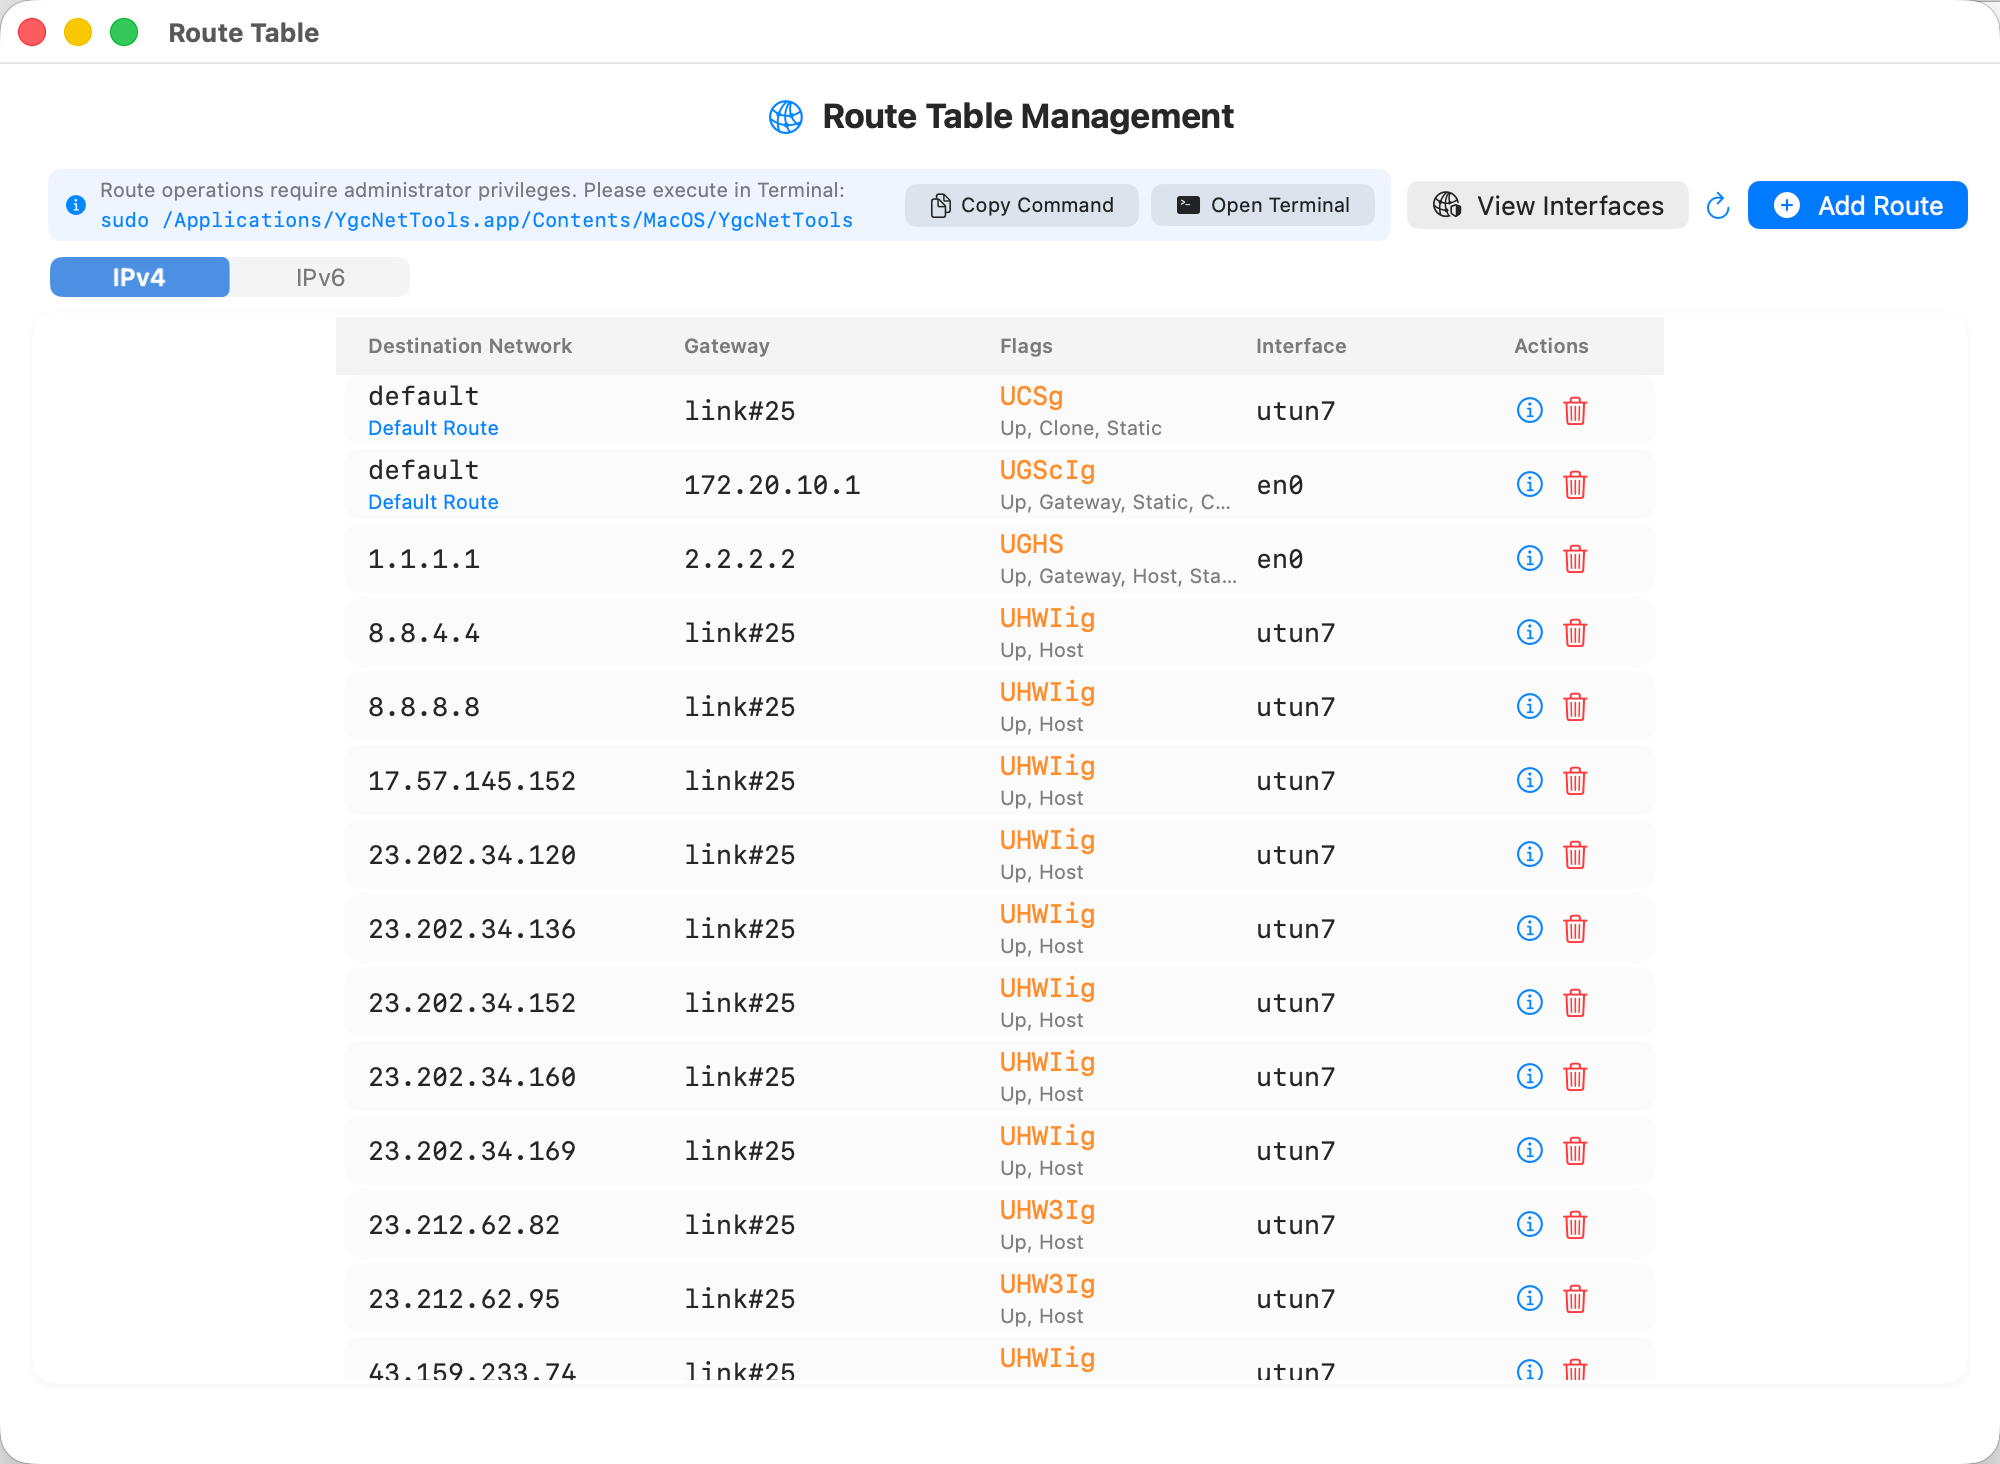Select the 23.202.34.160 destination row

pyautogui.click(x=471, y=1077)
